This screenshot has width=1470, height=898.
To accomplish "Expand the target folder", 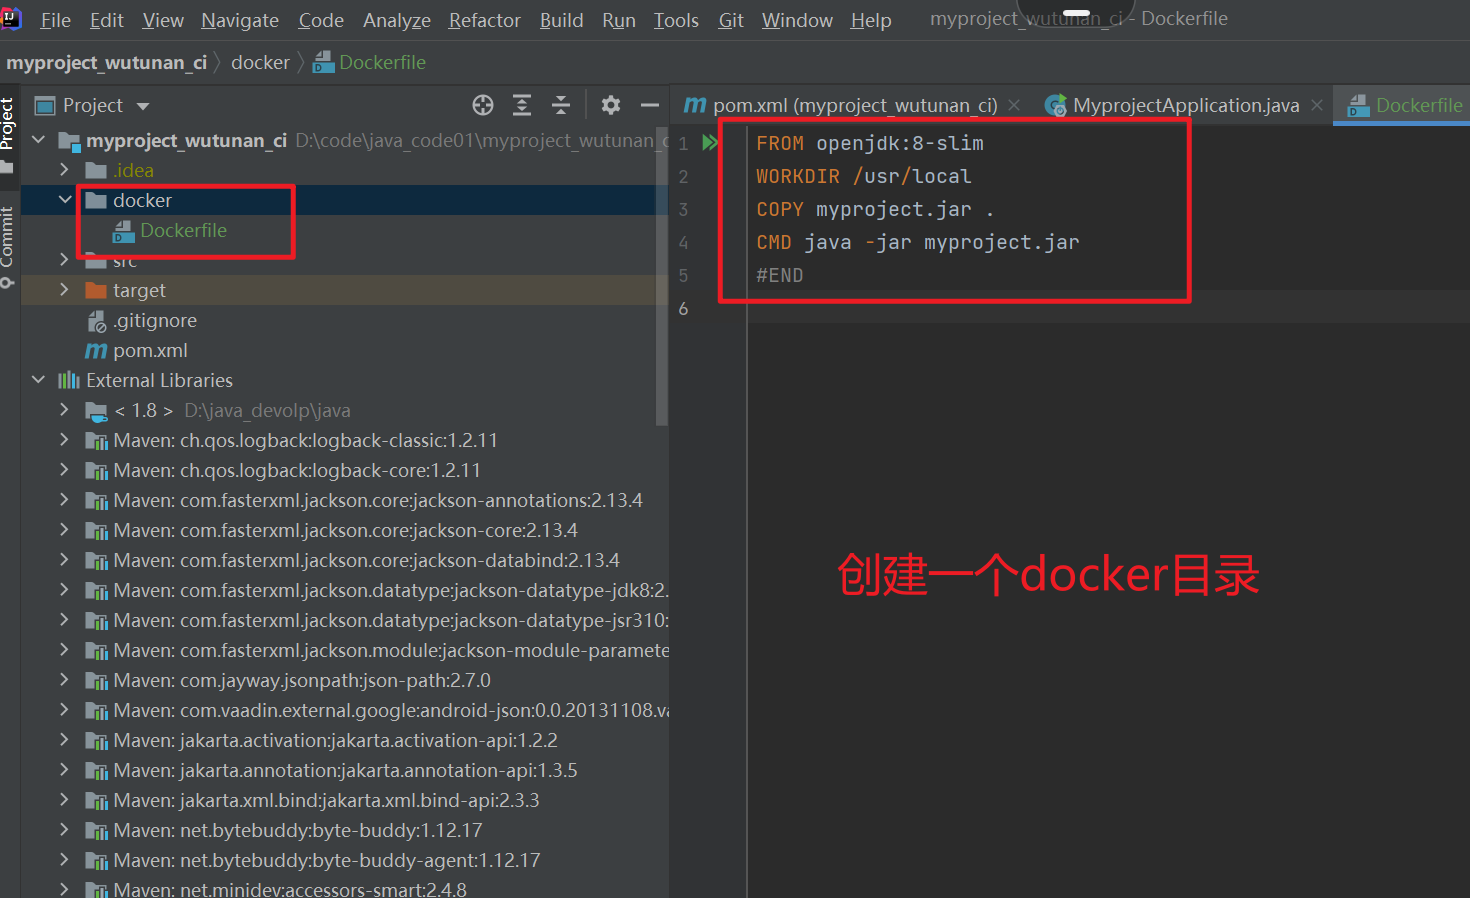I will tap(65, 290).
